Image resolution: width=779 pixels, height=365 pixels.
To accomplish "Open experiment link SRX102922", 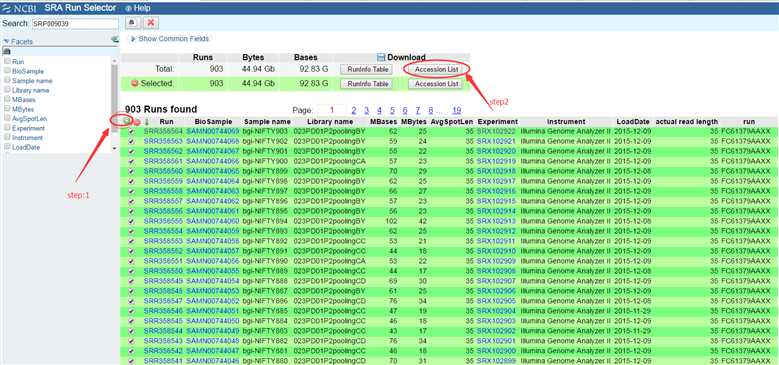I will (x=496, y=132).
